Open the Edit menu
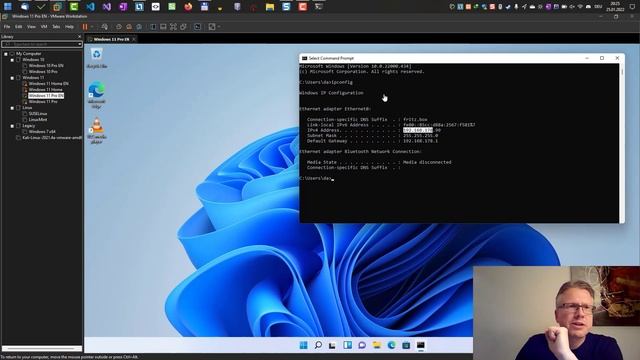640x360 pixels. pos(19,27)
